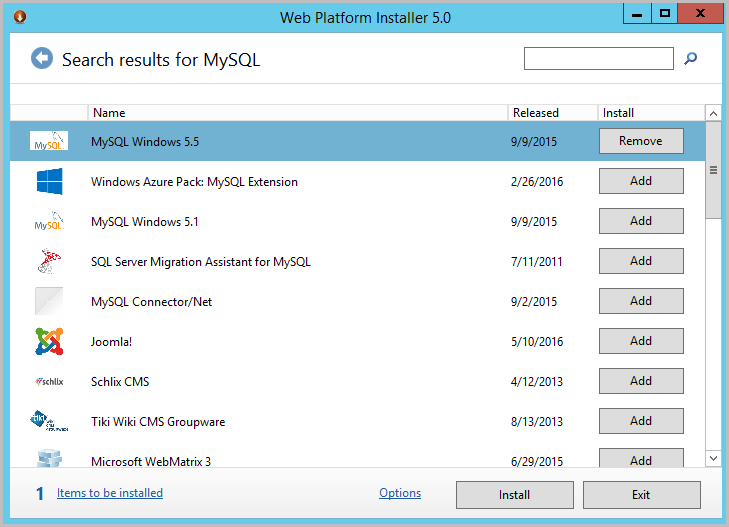The height and width of the screenshot is (527, 729).
Task: Click SQL Server Migration Assistant icon
Action: [x=49, y=262]
